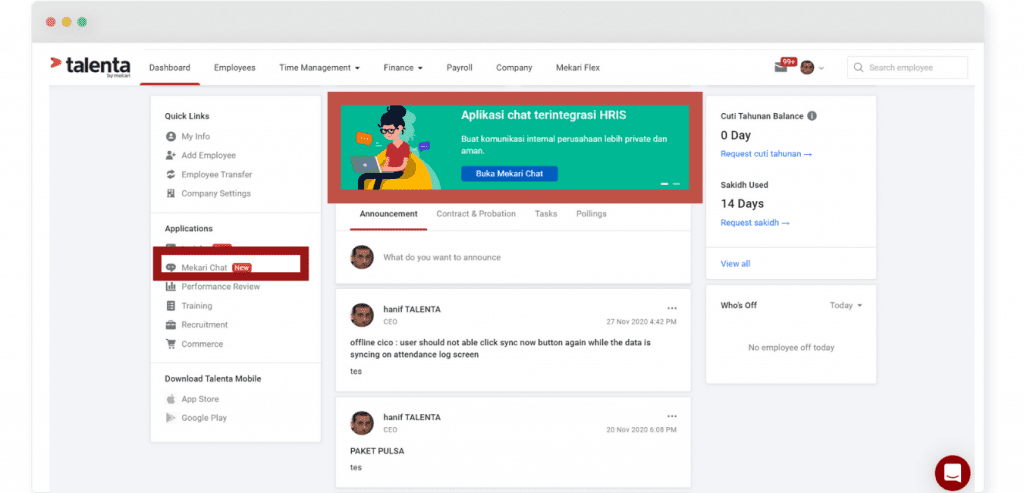Select the first banner carousel indicator

(665, 184)
